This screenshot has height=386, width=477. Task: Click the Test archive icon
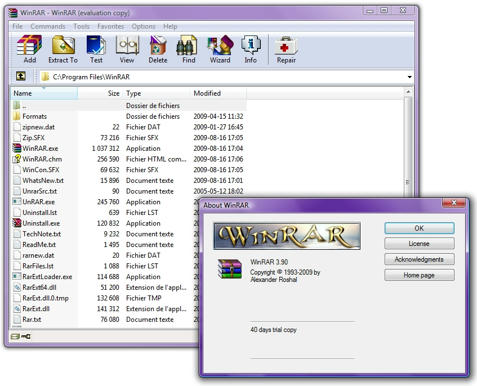coord(96,45)
